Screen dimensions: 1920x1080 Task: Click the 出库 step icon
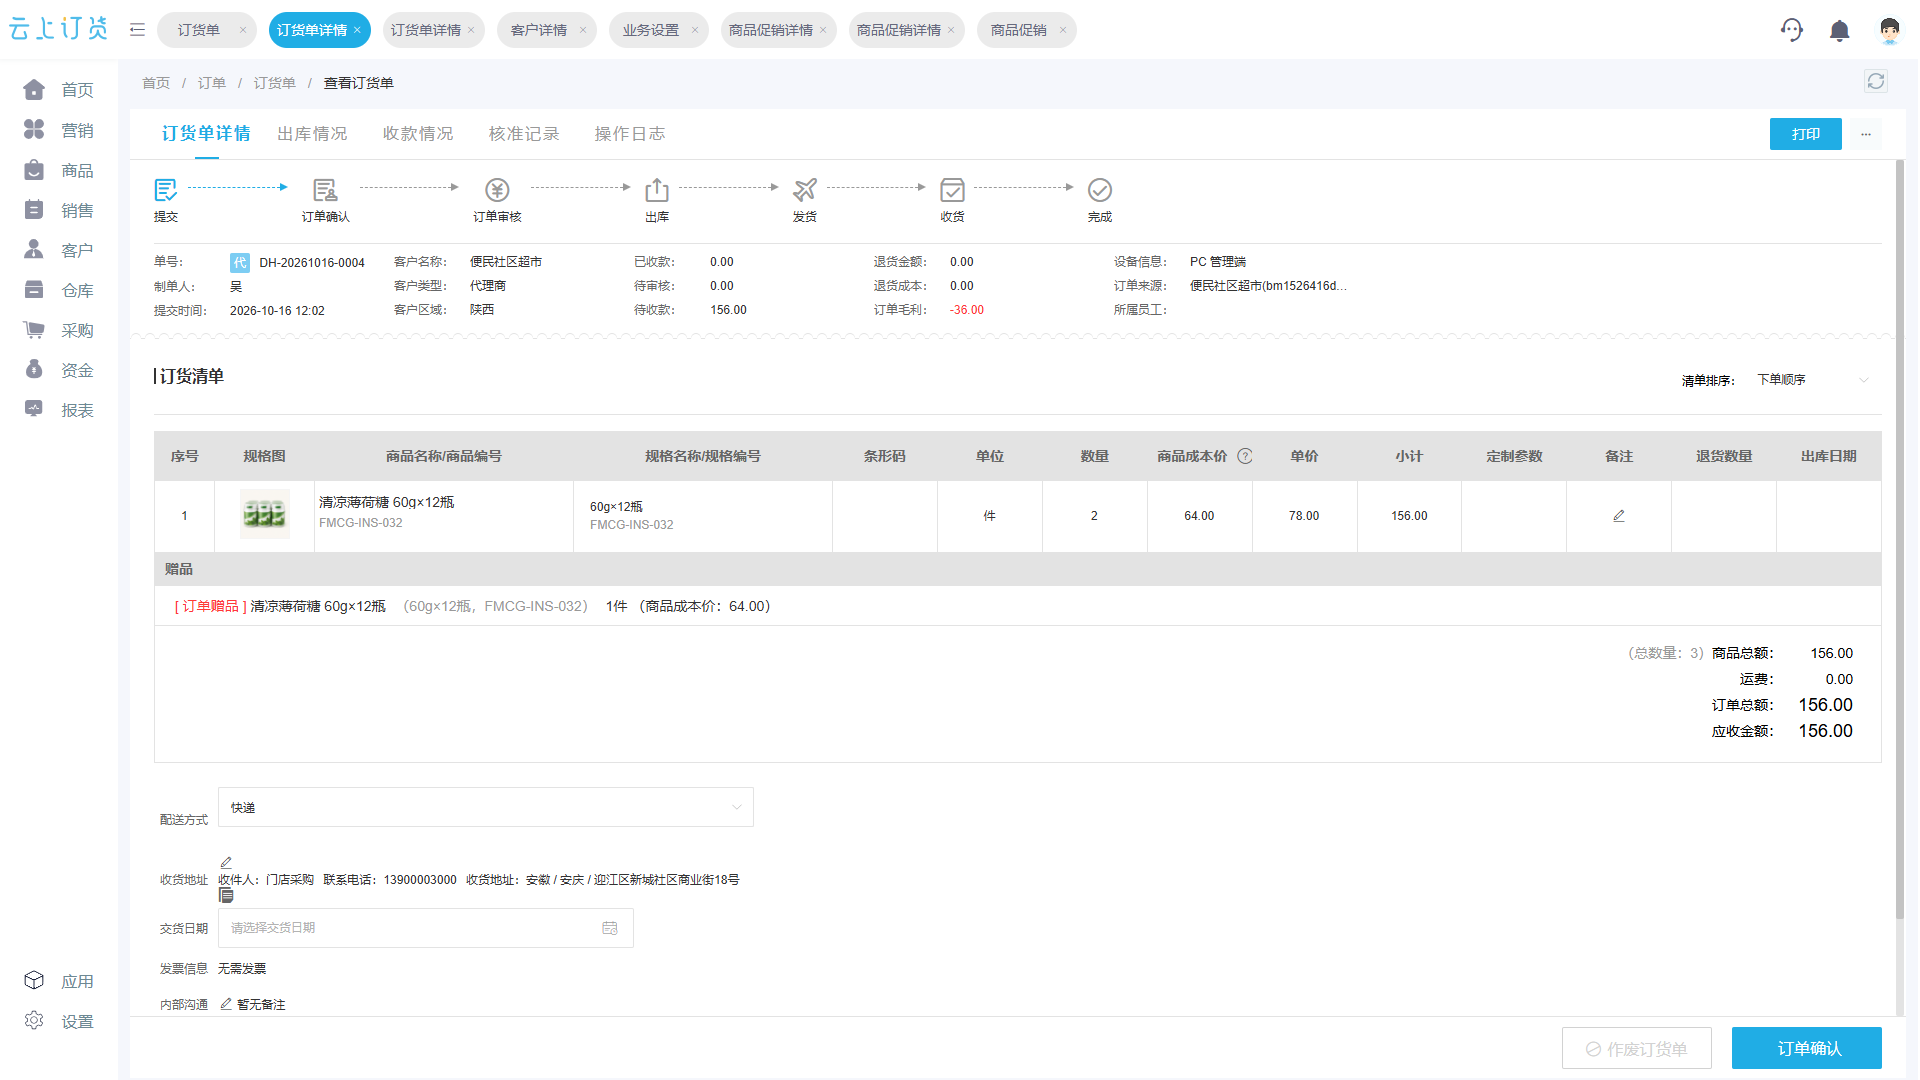point(657,190)
